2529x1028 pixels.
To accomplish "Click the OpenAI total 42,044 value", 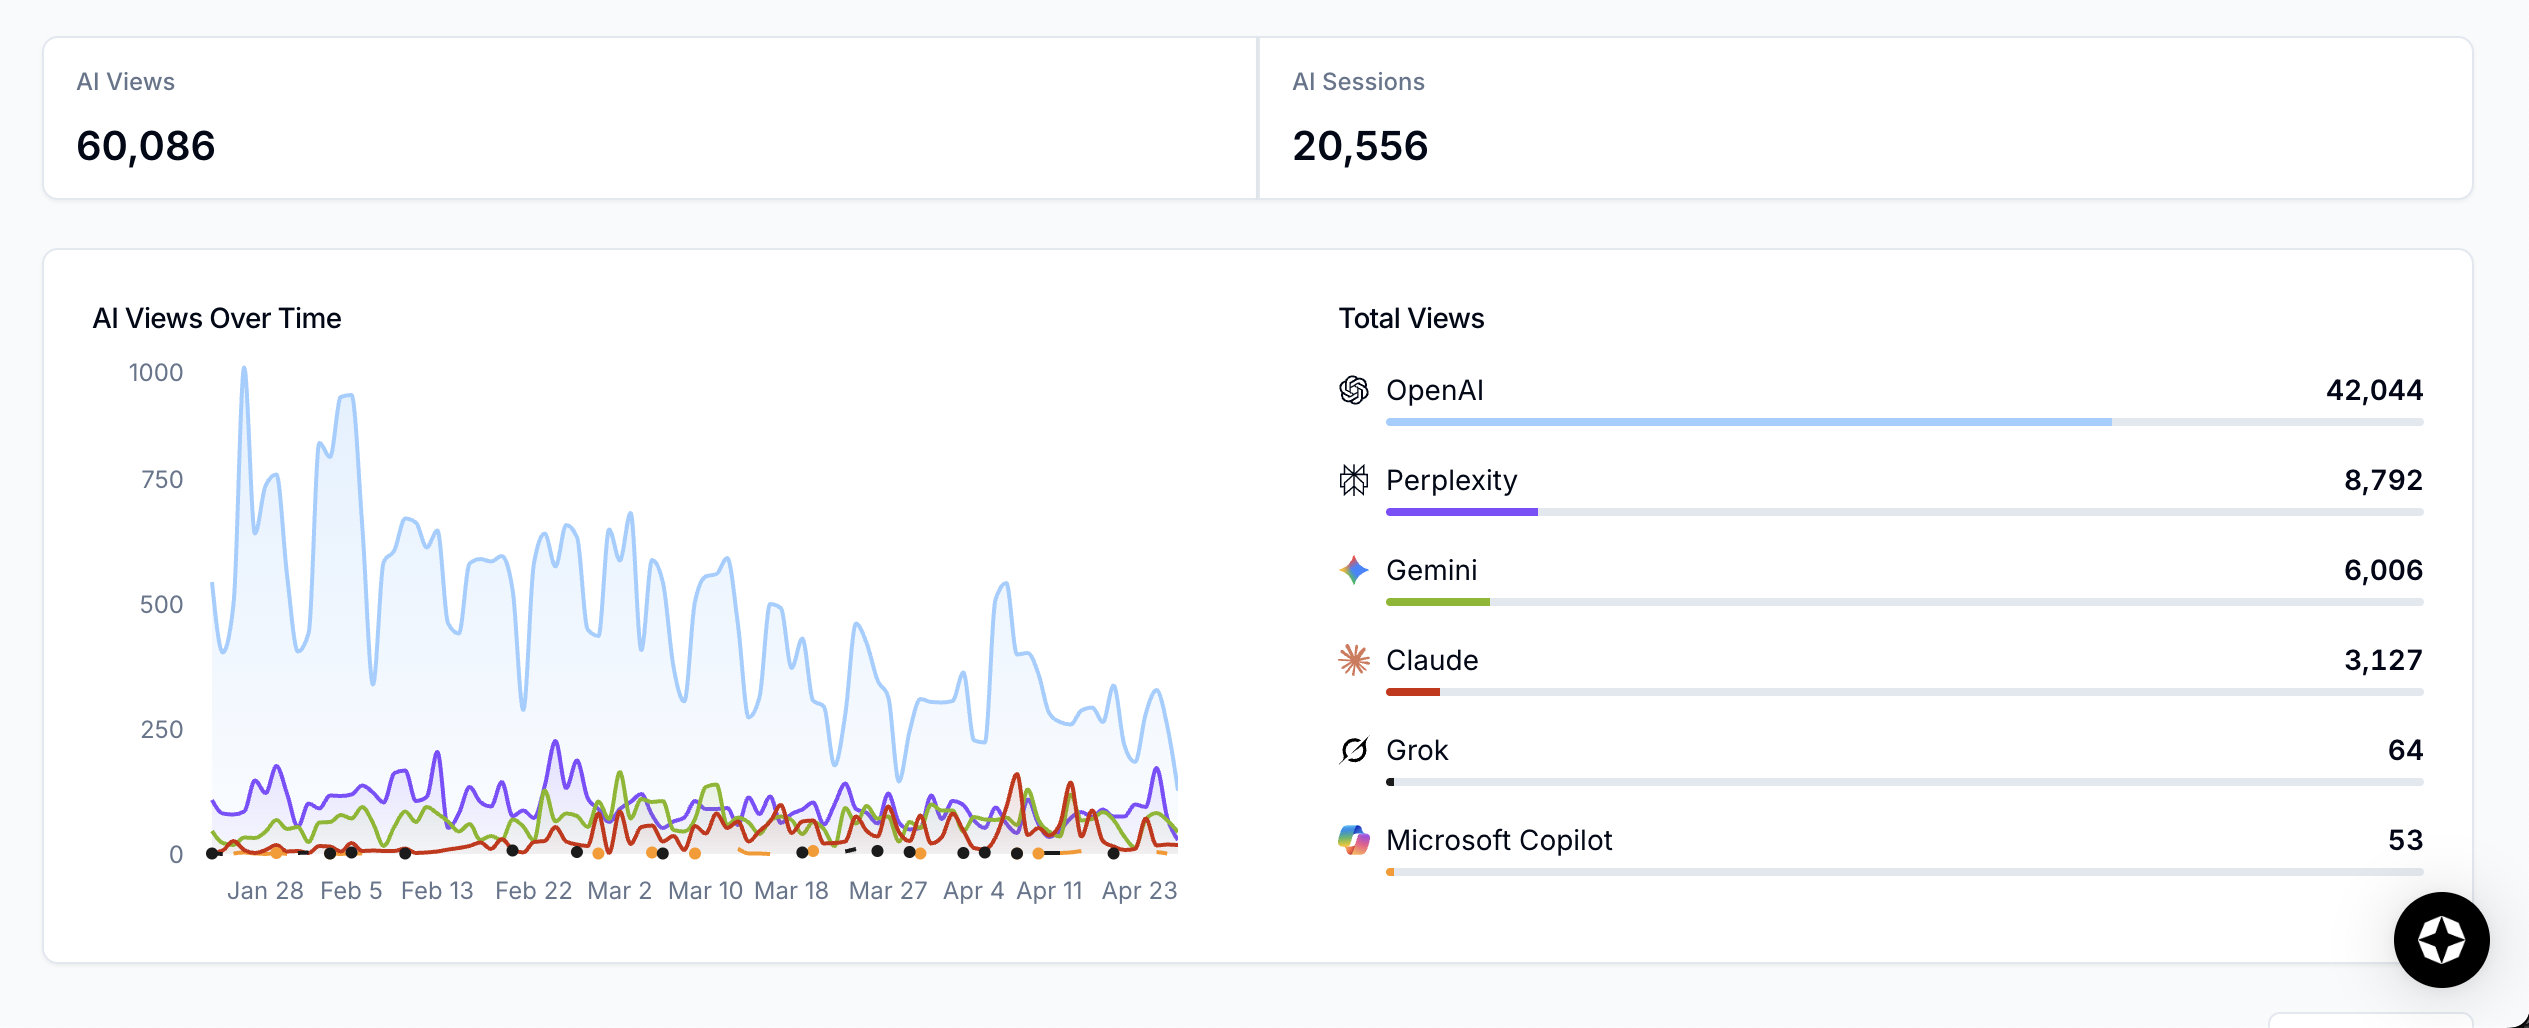I will tap(2374, 390).
